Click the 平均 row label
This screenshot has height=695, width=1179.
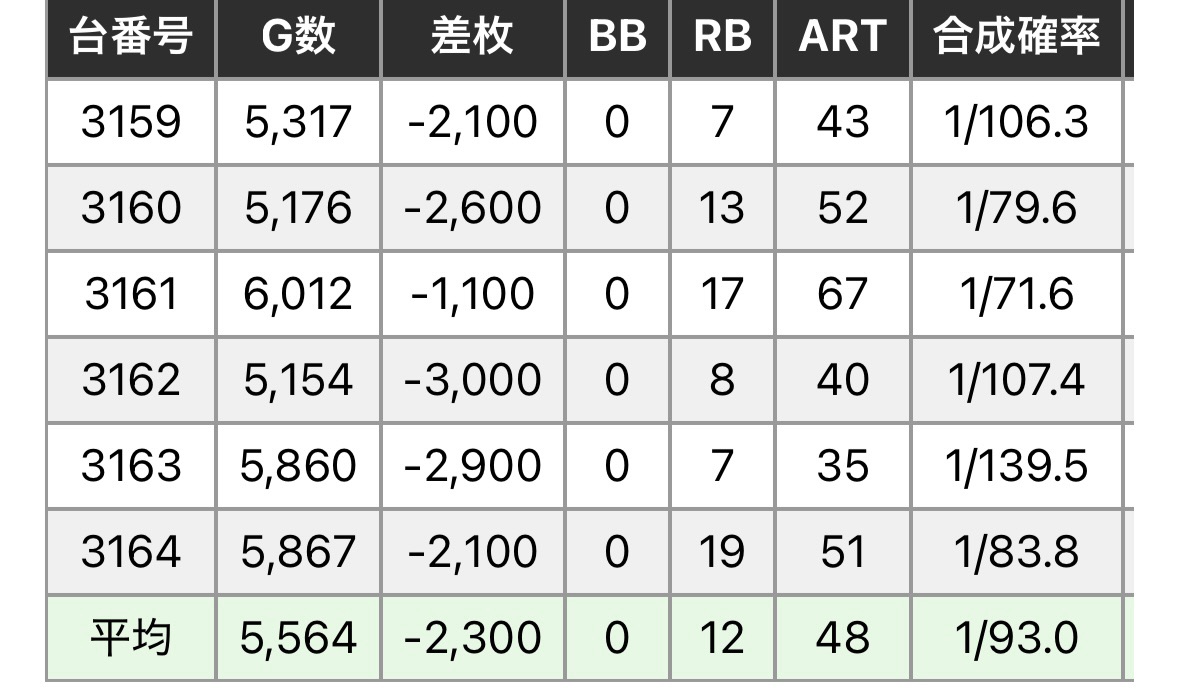click(x=130, y=638)
